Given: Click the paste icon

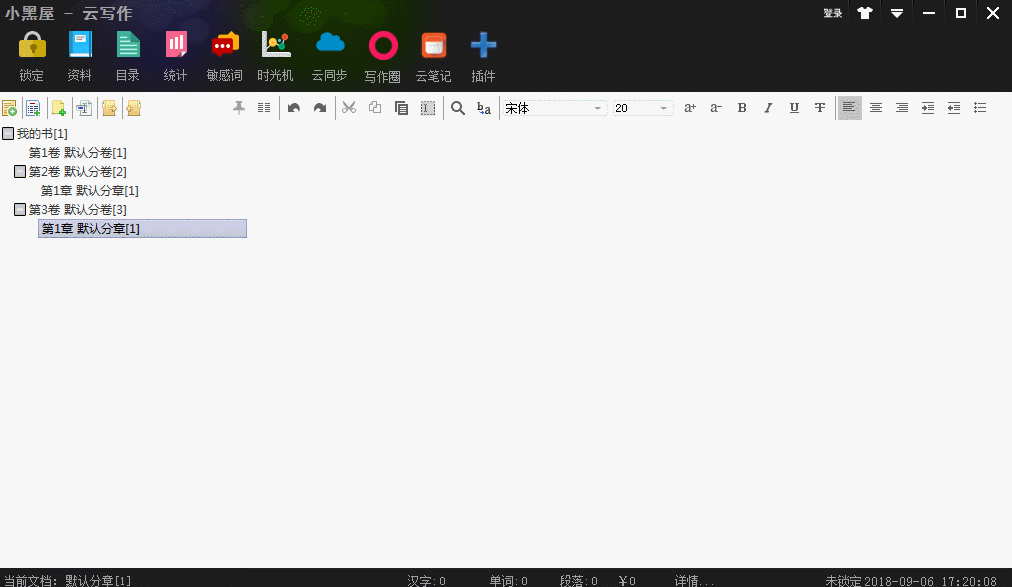Looking at the screenshot, I should coord(401,108).
